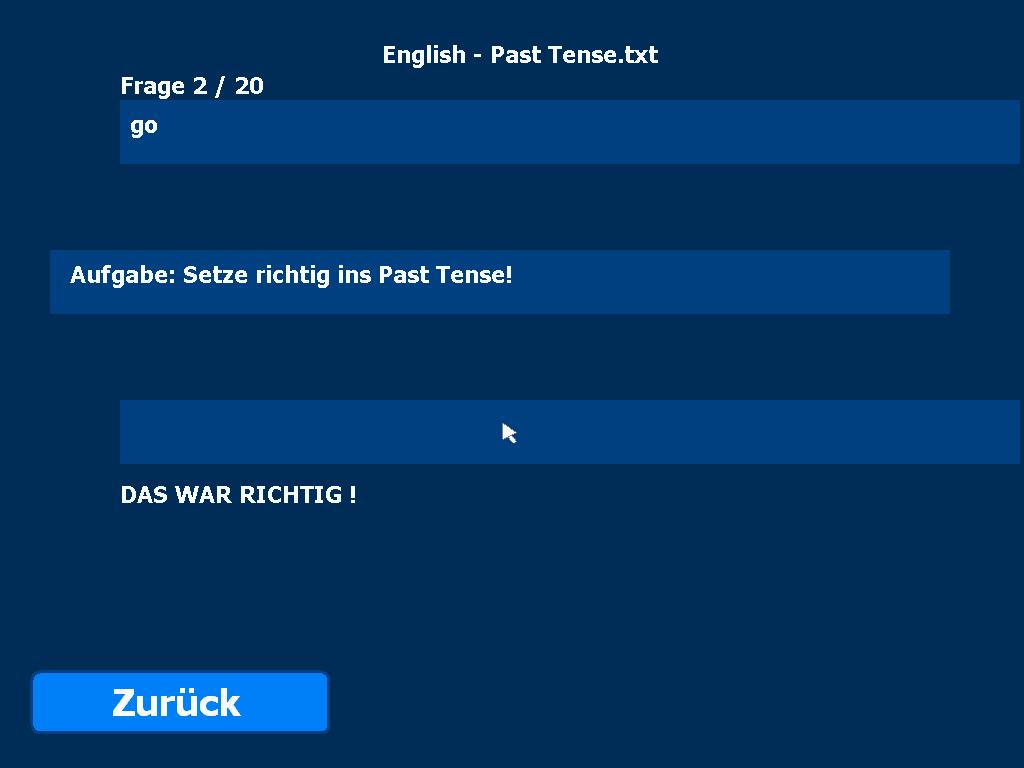This screenshot has height=768, width=1024.
Task: Click the title "English - Past Tense.txt"
Action: pos(520,55)
